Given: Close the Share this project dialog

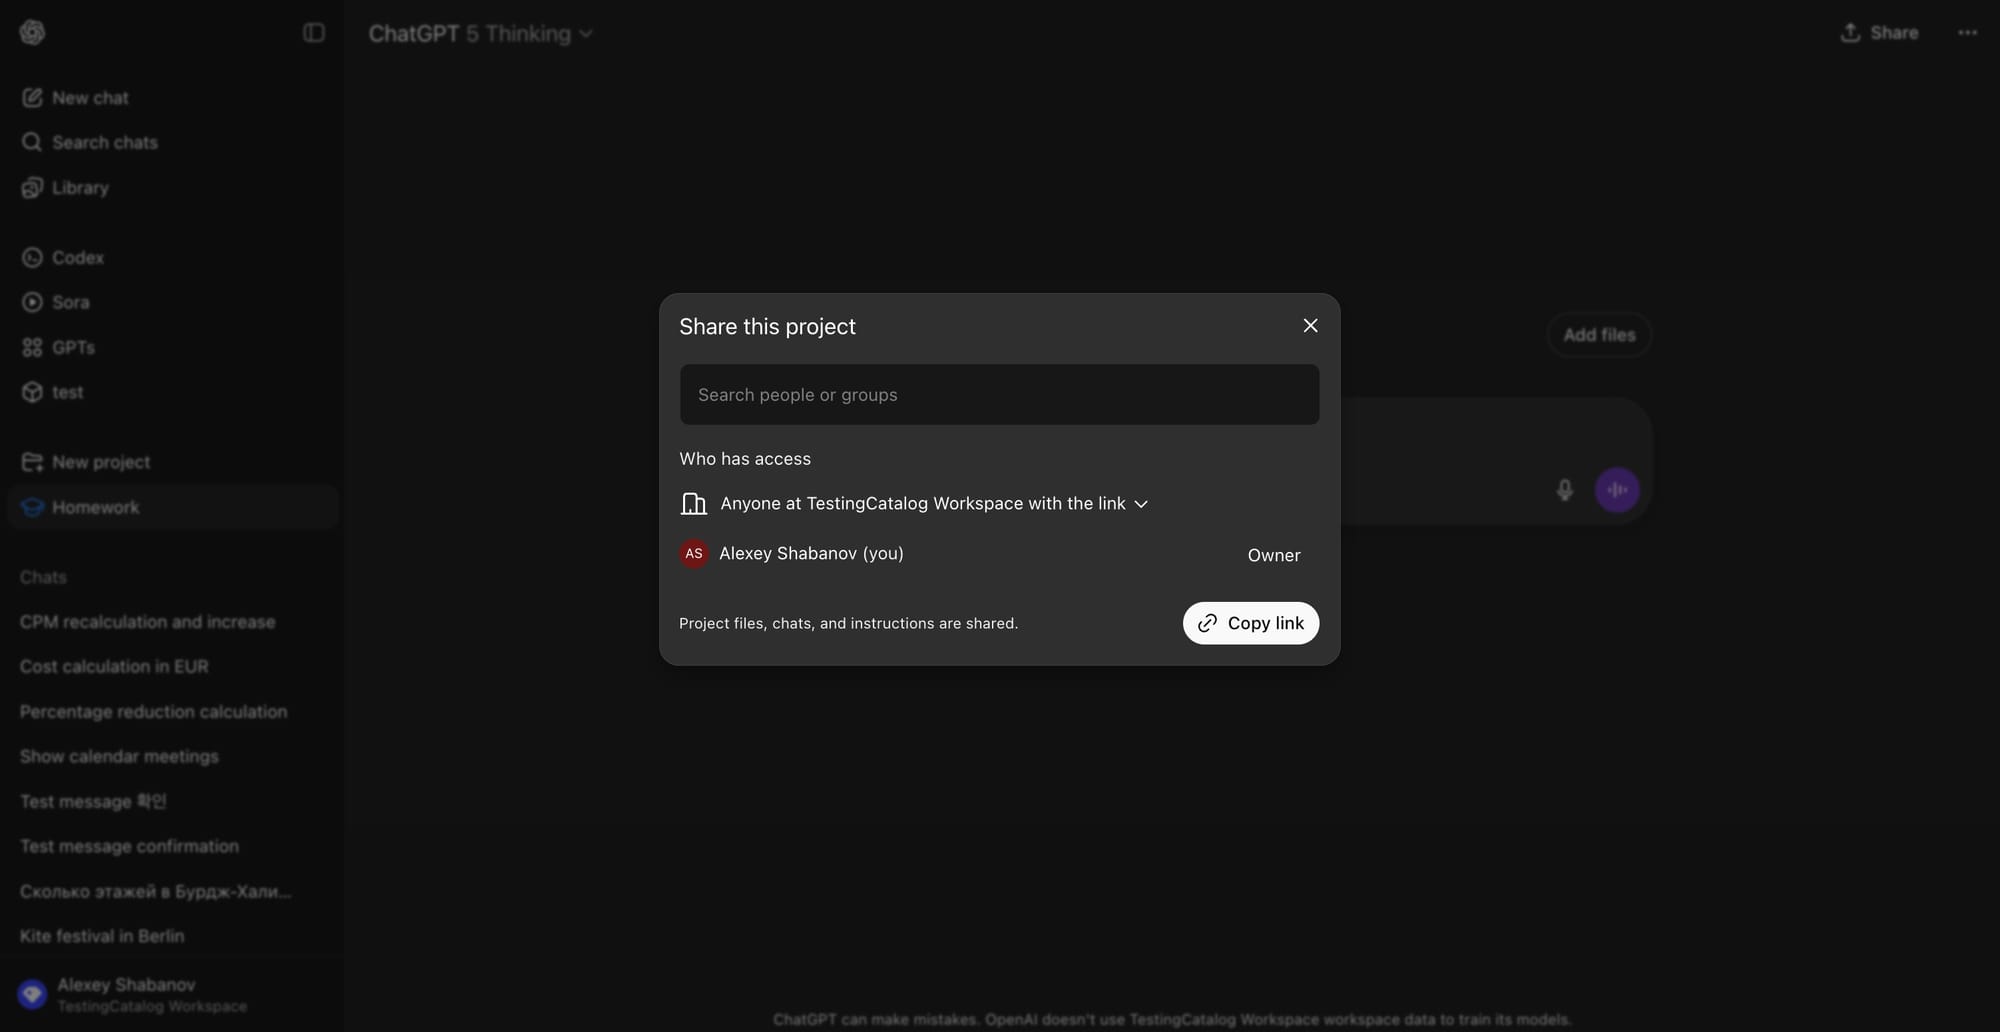Looking at the screenshot, I should [1310, 325].
